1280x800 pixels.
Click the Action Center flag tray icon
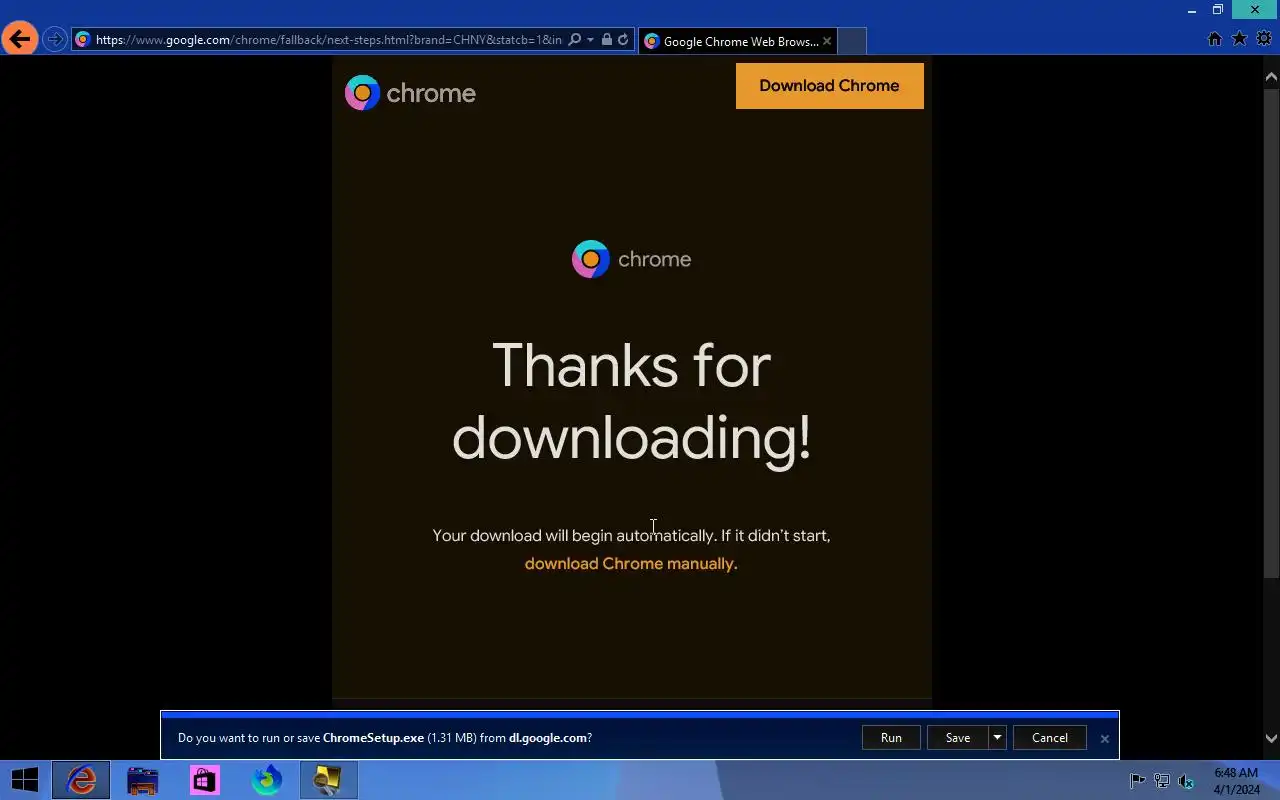tap(1137, 781)
